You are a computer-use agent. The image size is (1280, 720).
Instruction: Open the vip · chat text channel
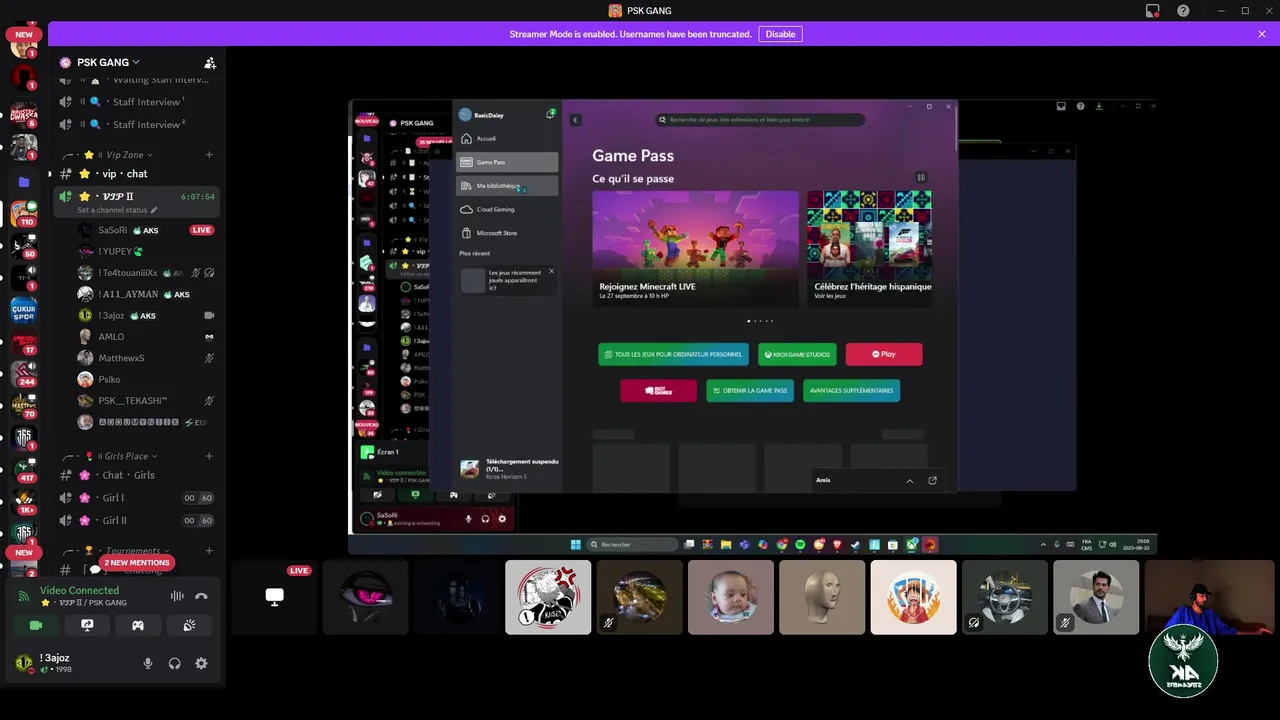click(x=136, y=174)
